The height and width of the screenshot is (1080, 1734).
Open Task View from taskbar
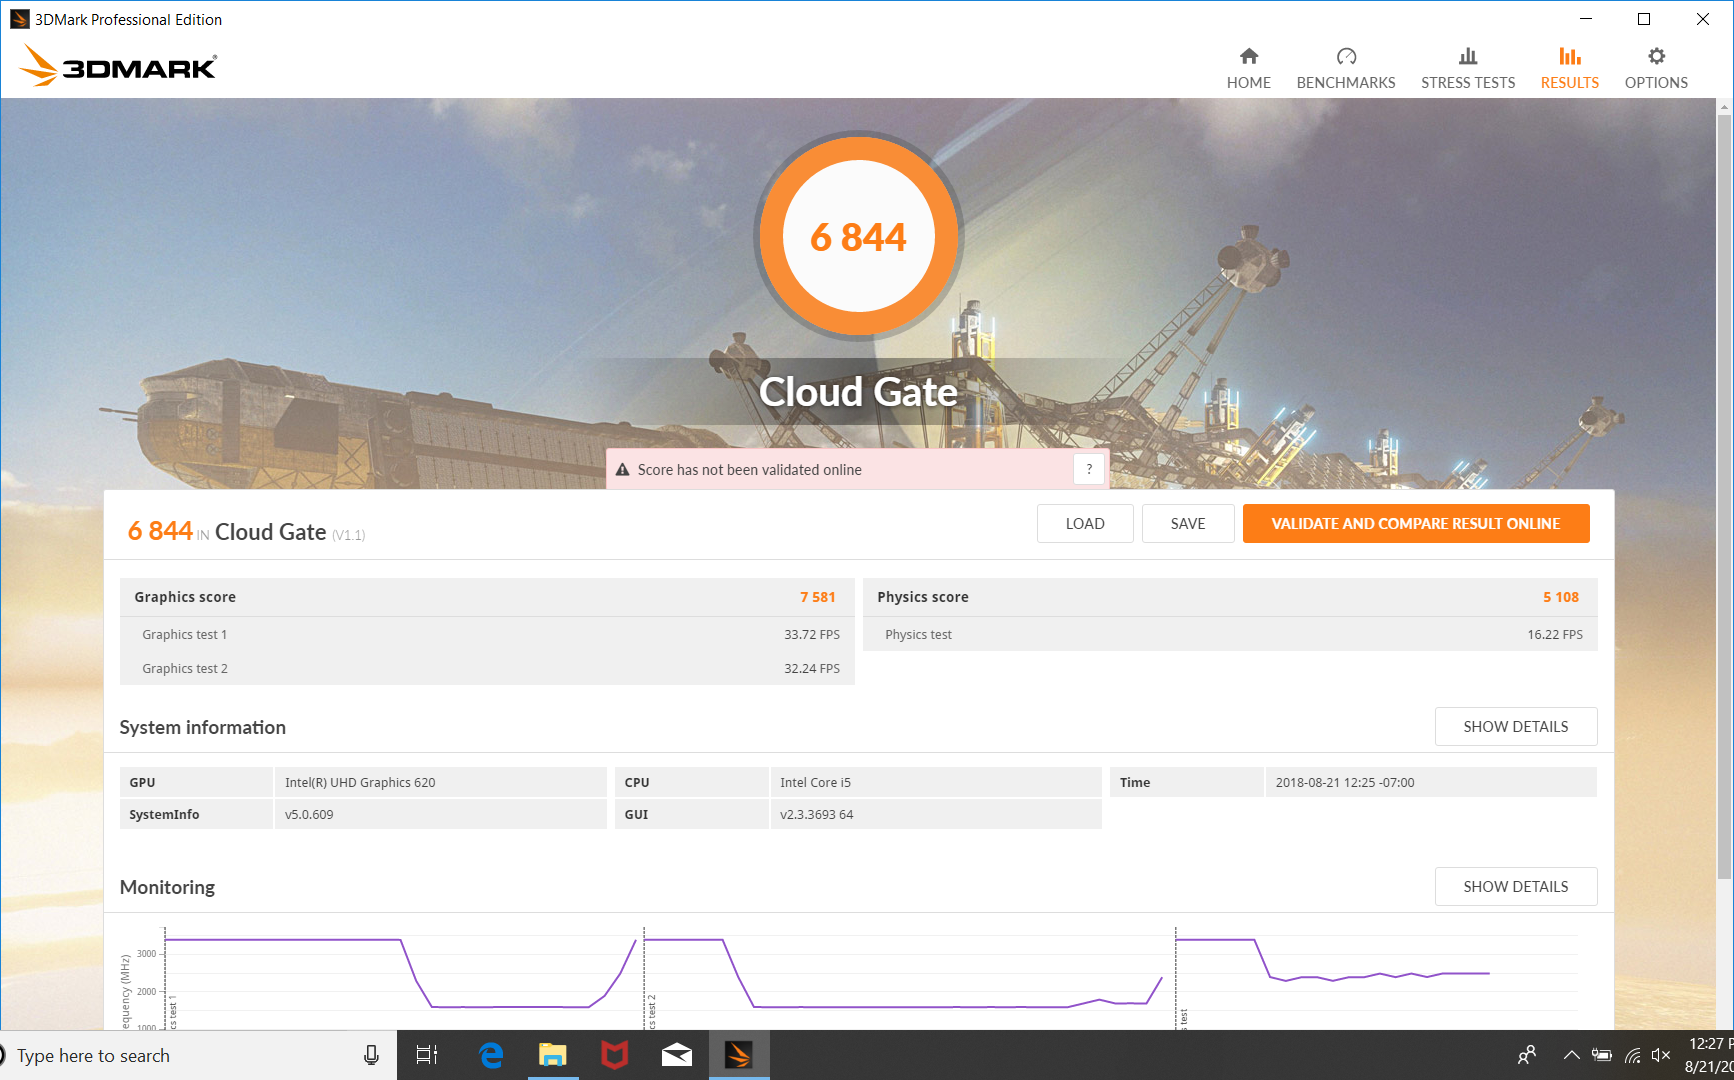pyautogui.click(x=427, y=1055)
